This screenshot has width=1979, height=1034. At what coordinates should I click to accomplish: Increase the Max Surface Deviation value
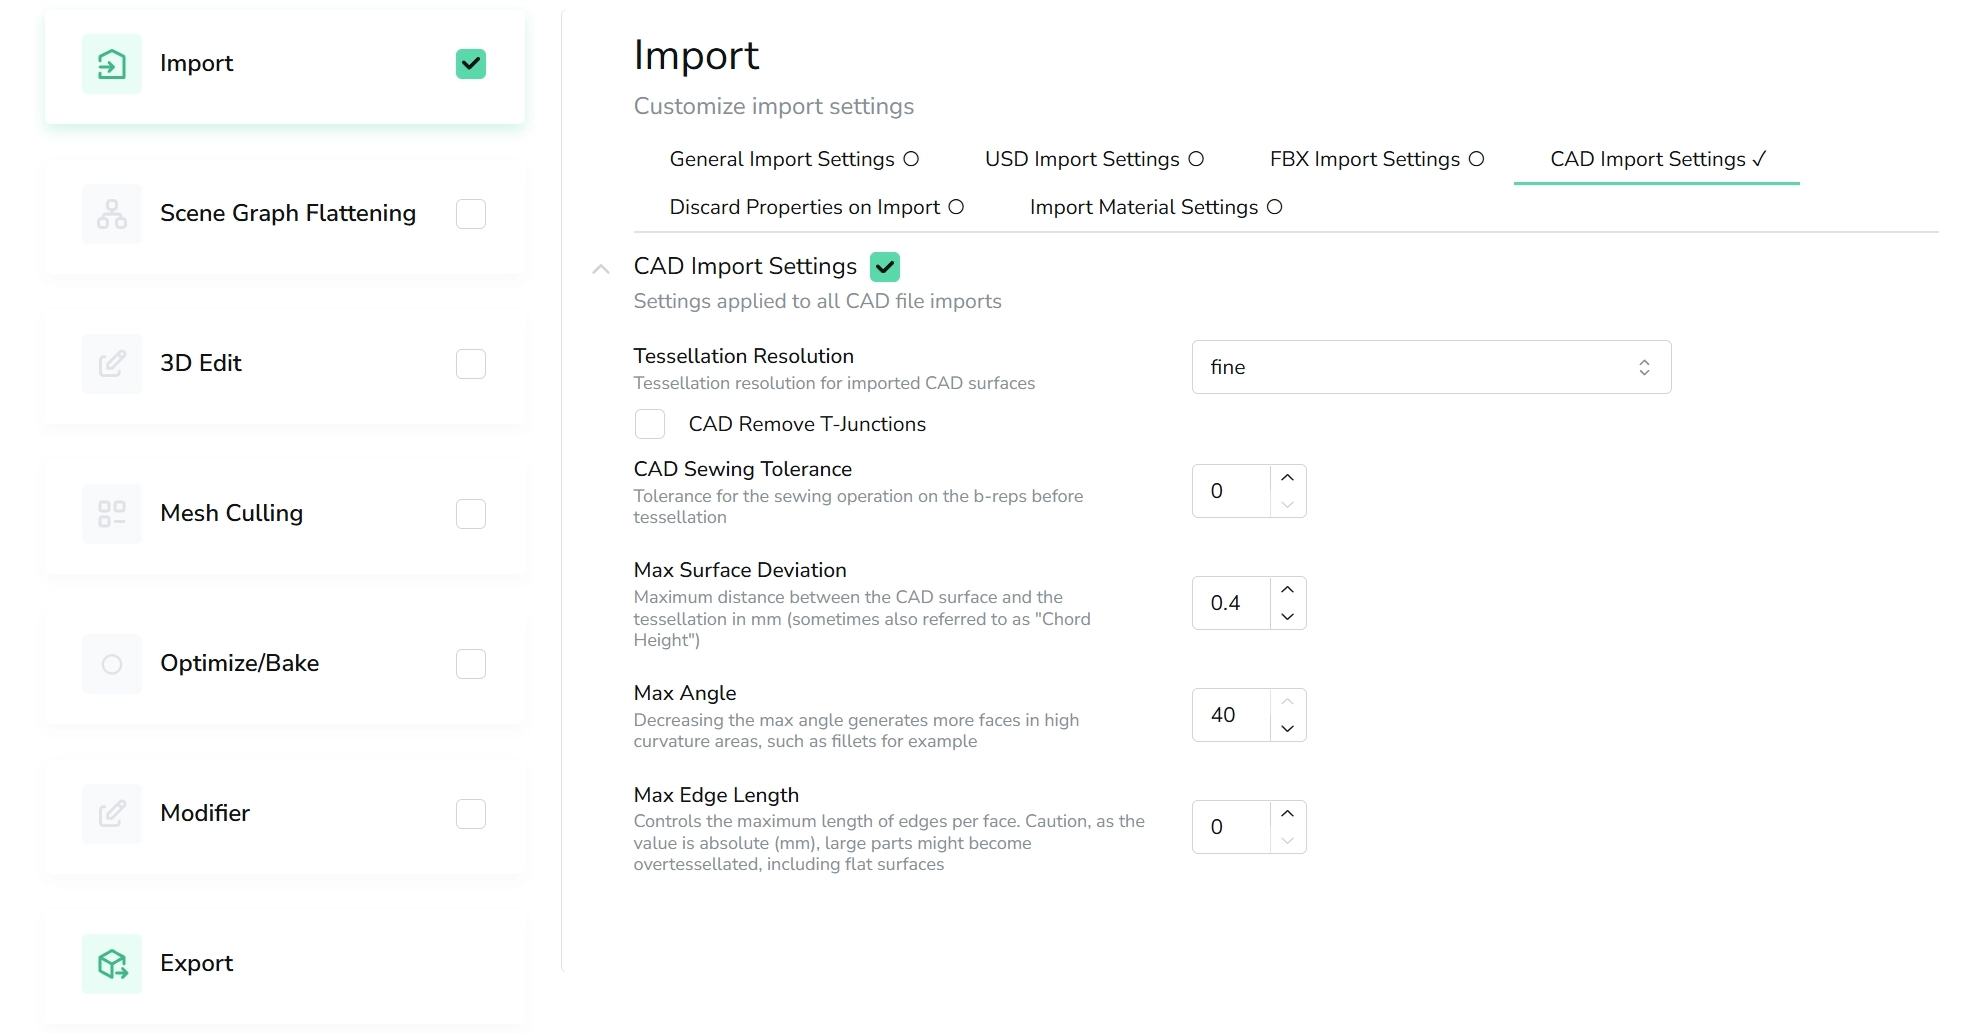click(1287, 590)
